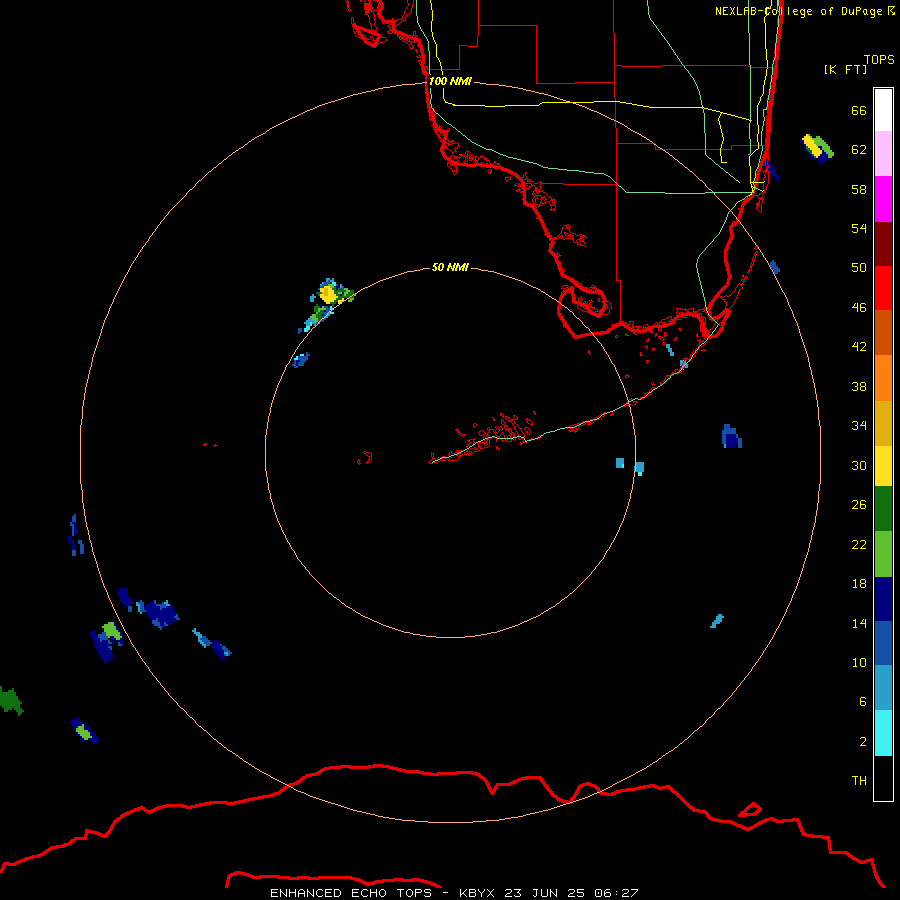Click the light blue legend swatch near 6
The height and width of the screenshot is (900, 900).
tap(883, 688)
